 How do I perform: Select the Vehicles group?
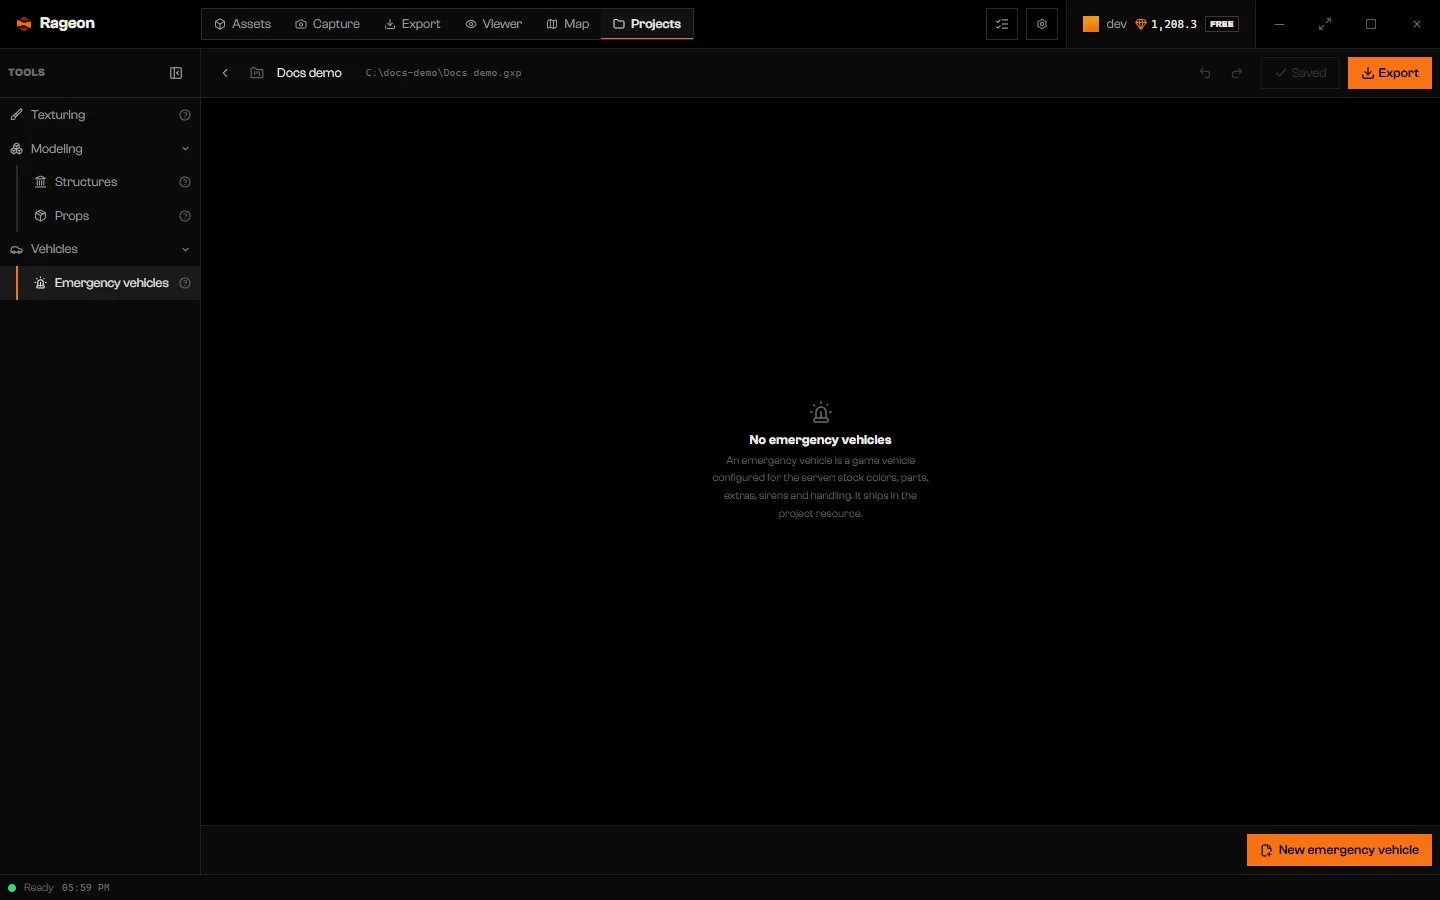pyautogui.click(x=100, y=249)
